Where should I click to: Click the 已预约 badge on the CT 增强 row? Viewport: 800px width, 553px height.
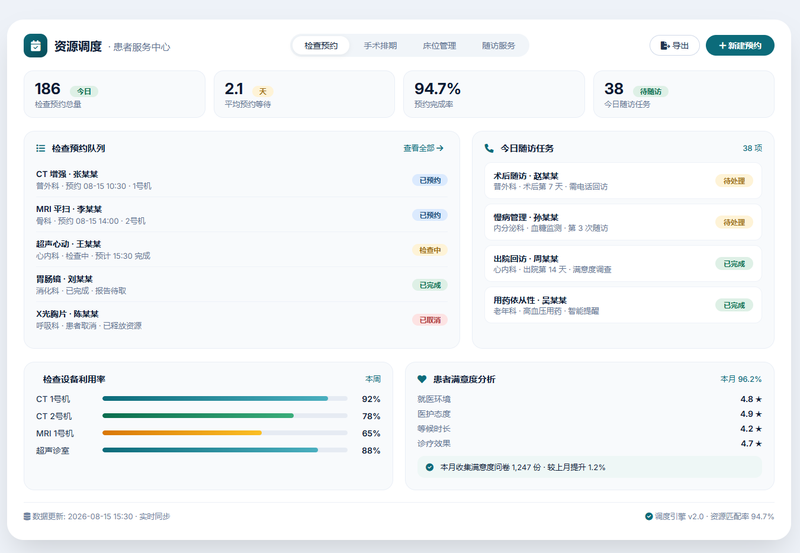coord(430,180)
